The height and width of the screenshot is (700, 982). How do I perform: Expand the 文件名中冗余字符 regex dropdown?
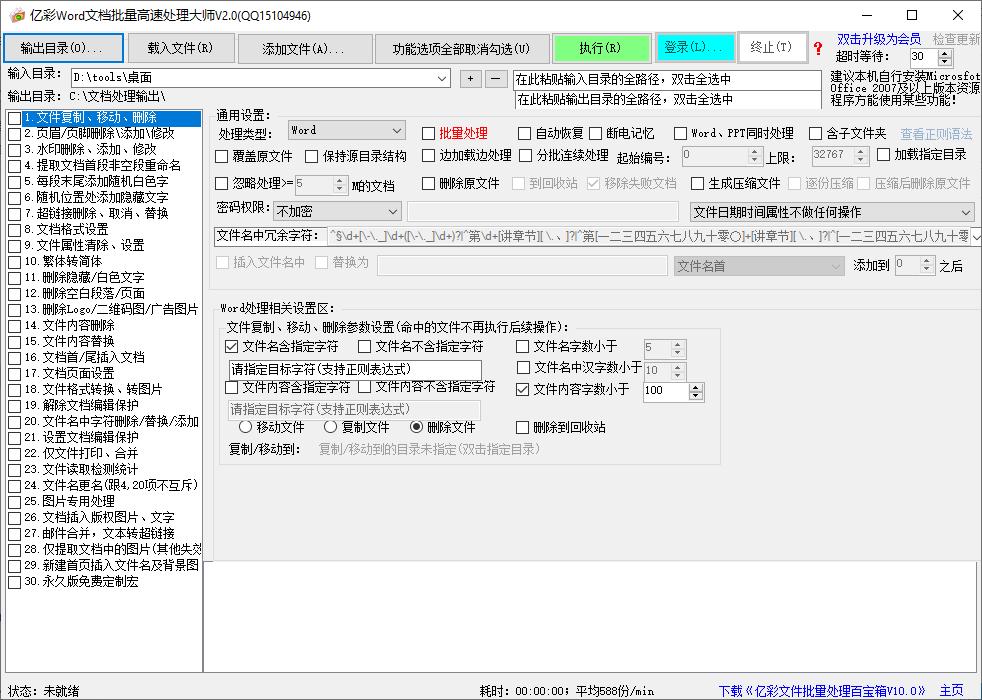pyautogui.click(x=976, y=237)
